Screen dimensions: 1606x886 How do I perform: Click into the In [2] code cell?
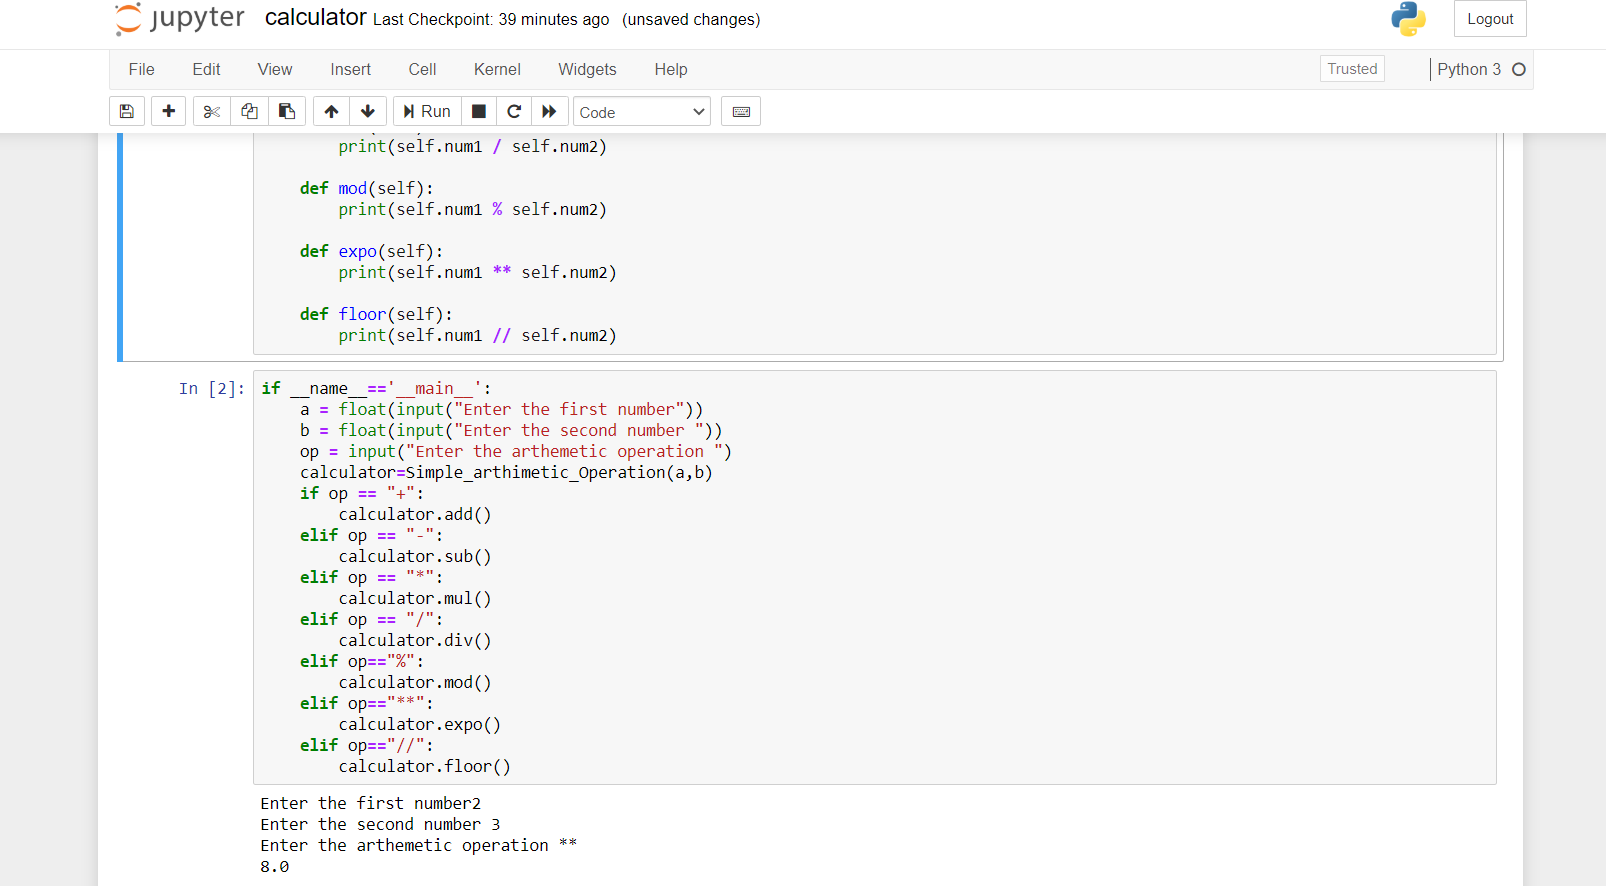[x=875, y=577]
